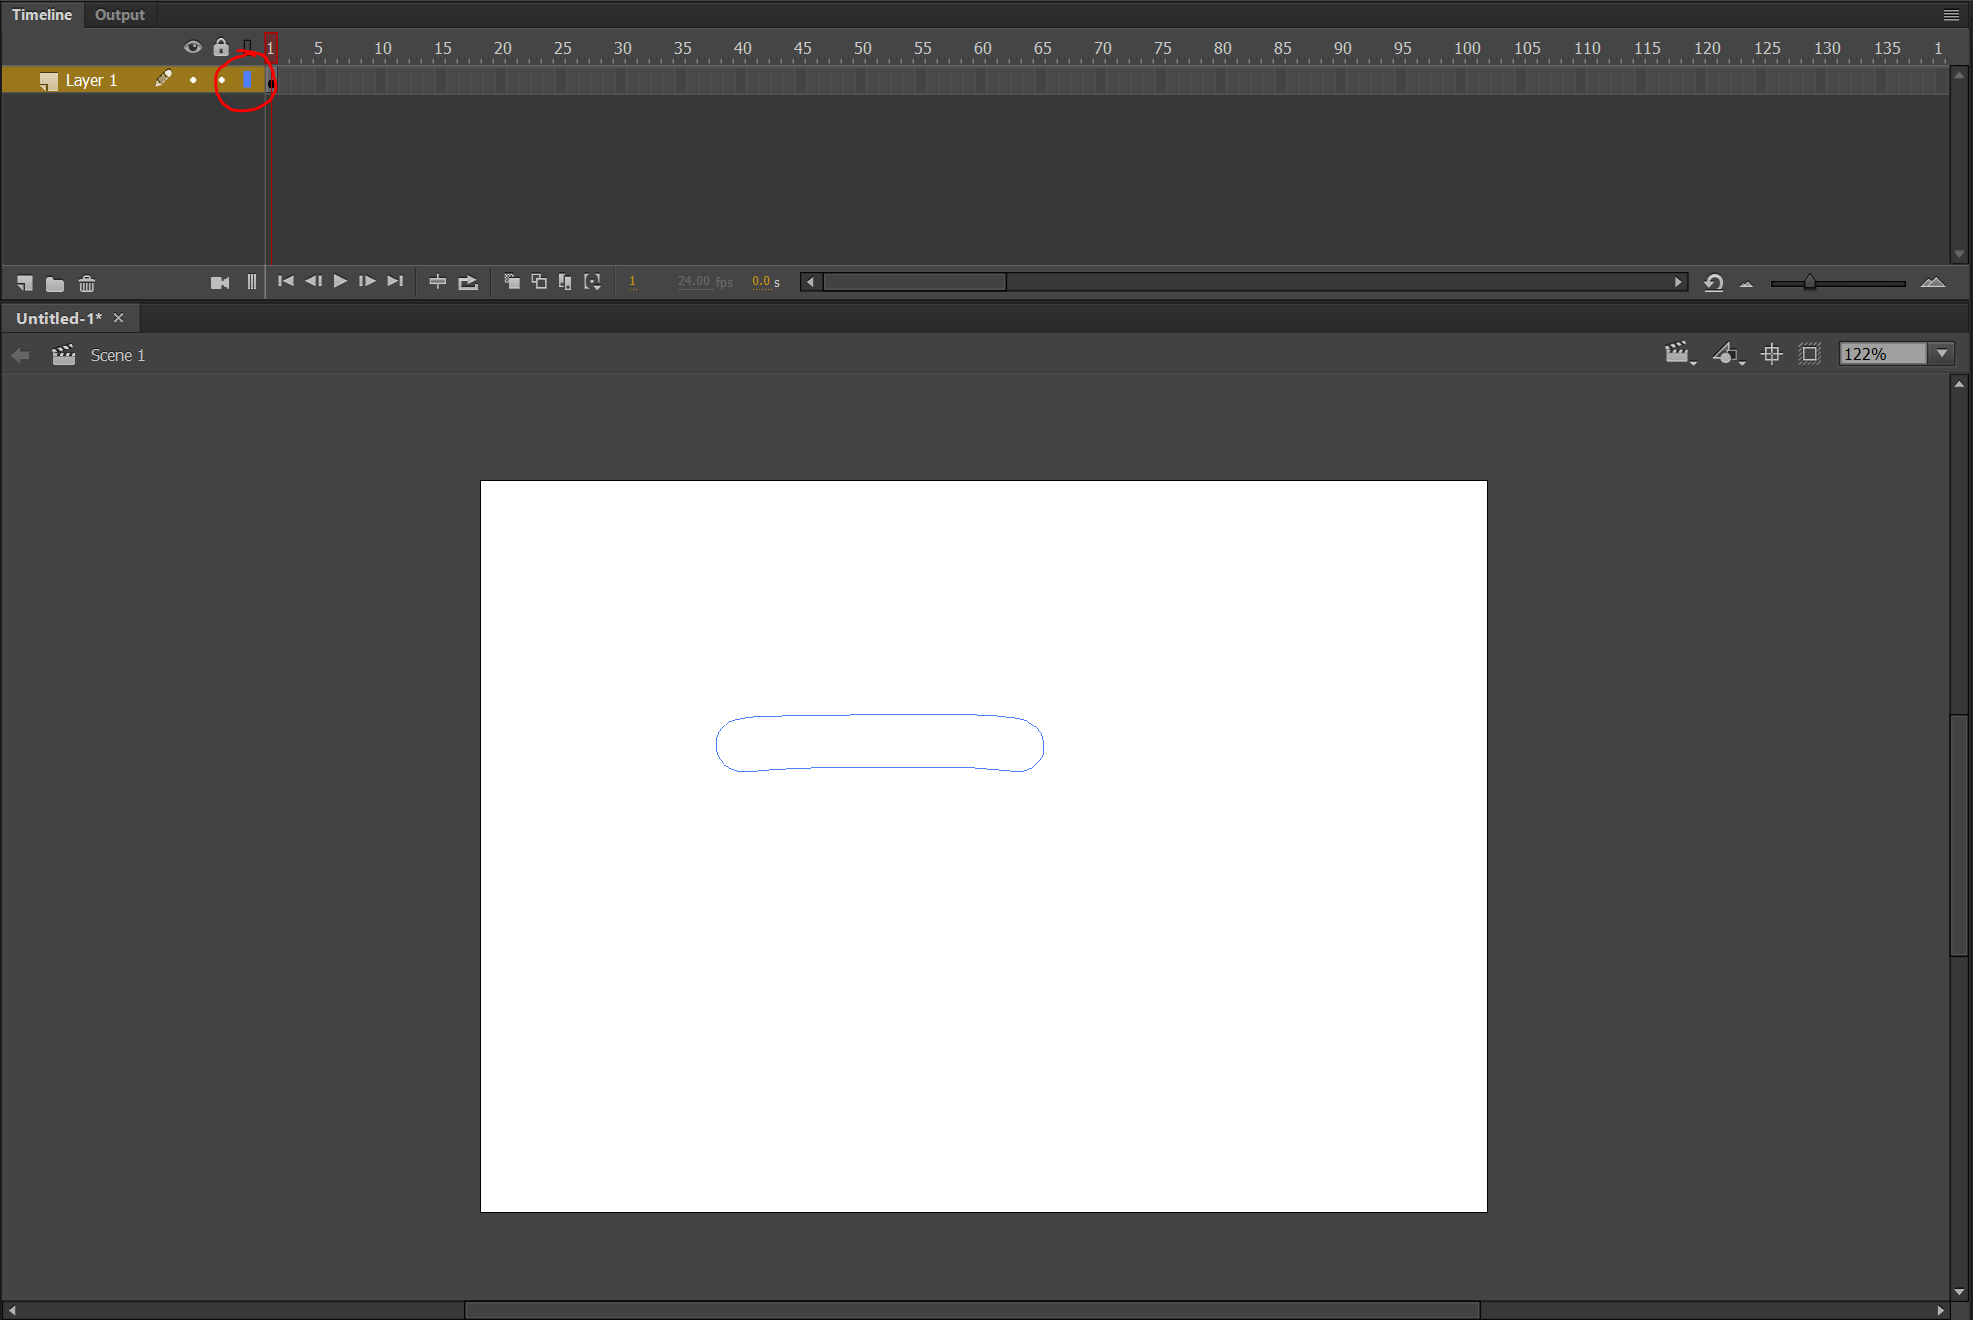Expand the timeline panel menu

[1951, 14]
